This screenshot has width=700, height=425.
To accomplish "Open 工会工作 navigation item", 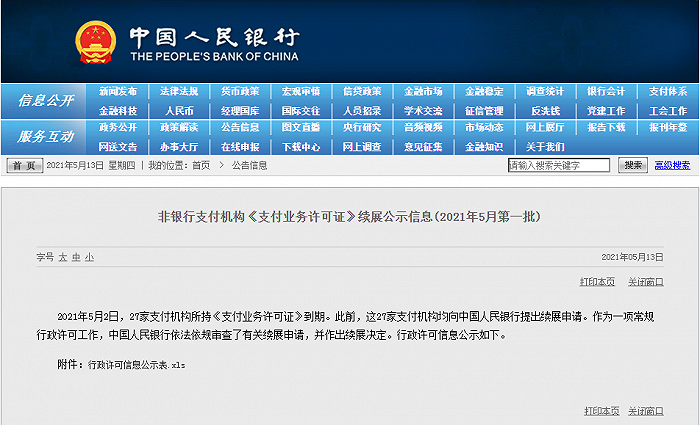I will (668, 111).
